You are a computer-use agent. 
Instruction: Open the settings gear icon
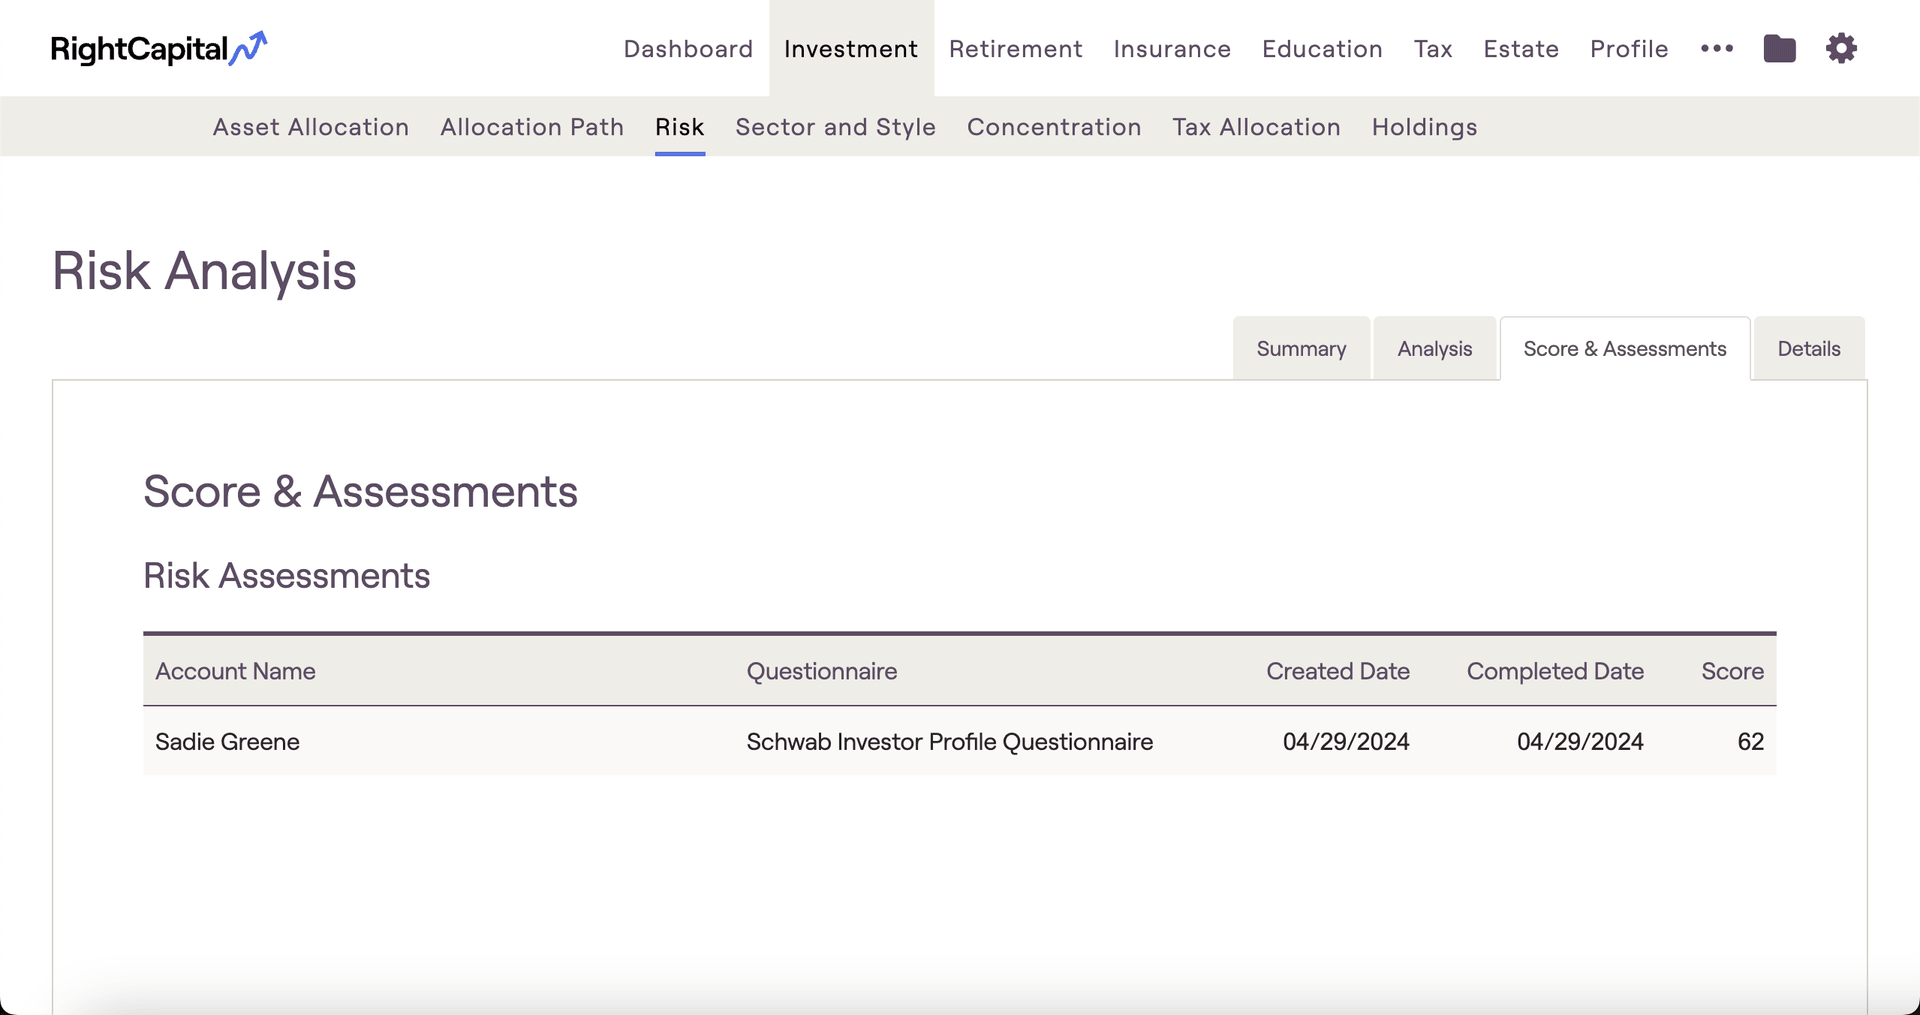(1841, 48)
